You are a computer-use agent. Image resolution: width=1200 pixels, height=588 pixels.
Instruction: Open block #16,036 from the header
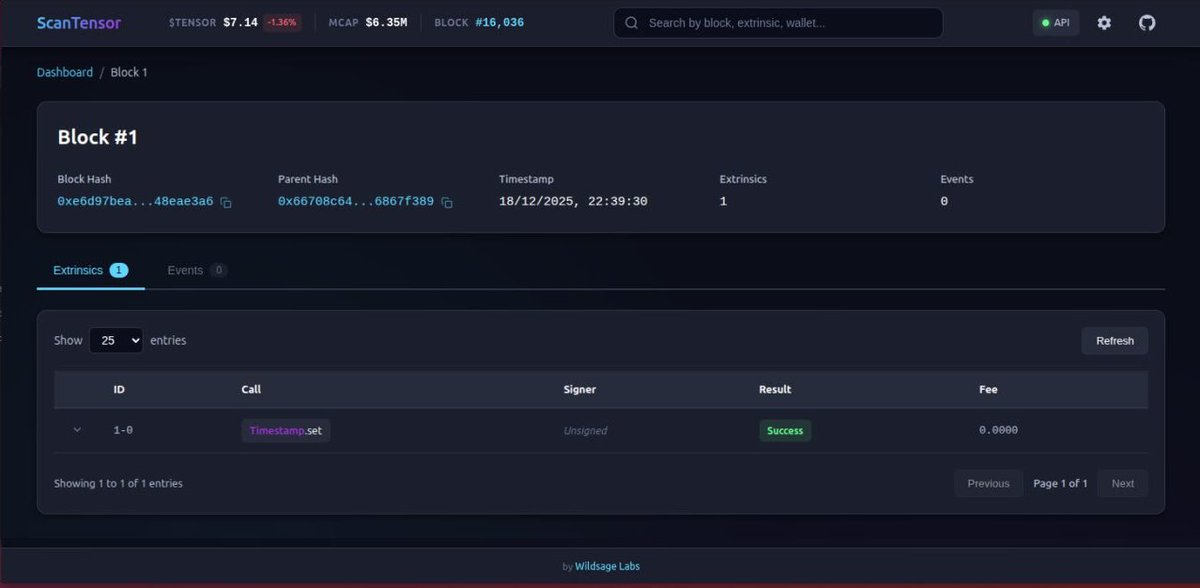pos(499,22)
